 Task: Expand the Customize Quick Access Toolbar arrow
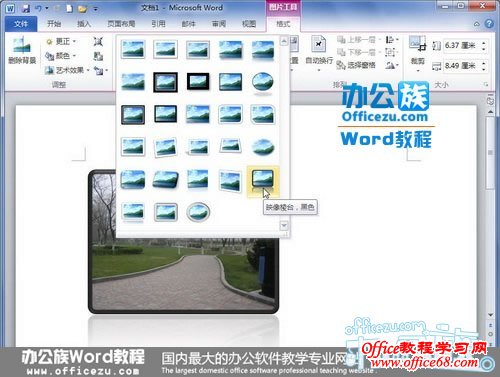pos(95,9)
